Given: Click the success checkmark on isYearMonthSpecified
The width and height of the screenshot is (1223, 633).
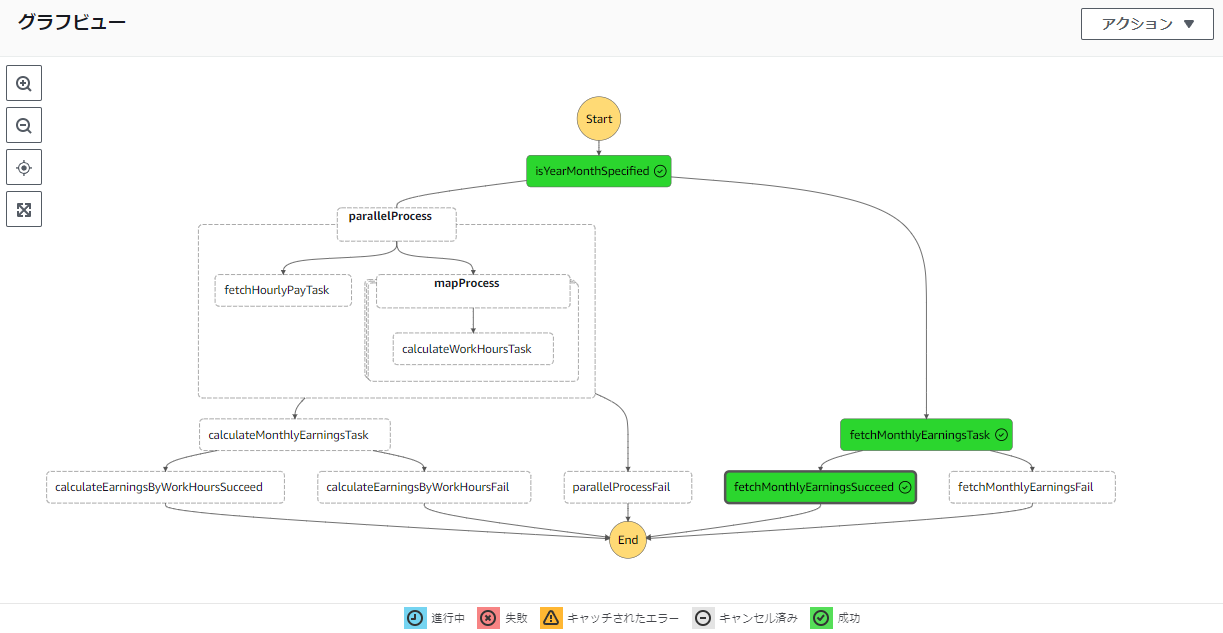Looking at the screenshot, I should (x=660, y=171).
